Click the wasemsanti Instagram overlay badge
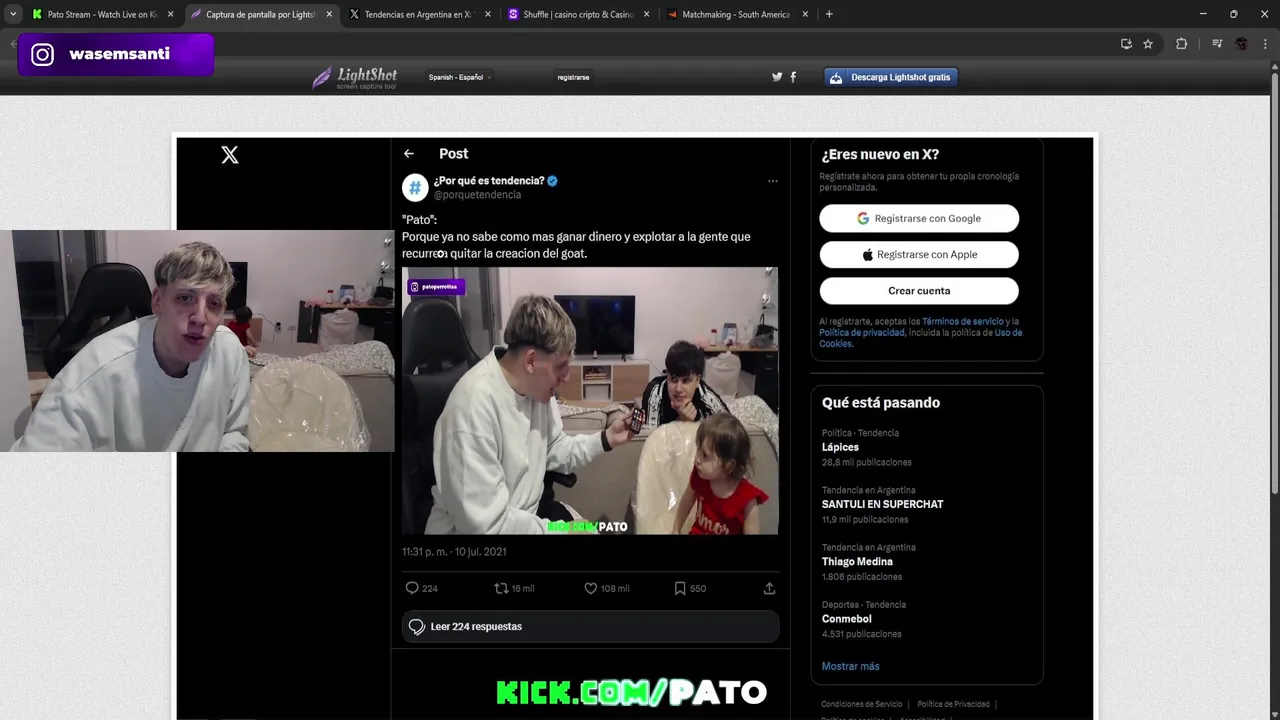 click(116, 55)
